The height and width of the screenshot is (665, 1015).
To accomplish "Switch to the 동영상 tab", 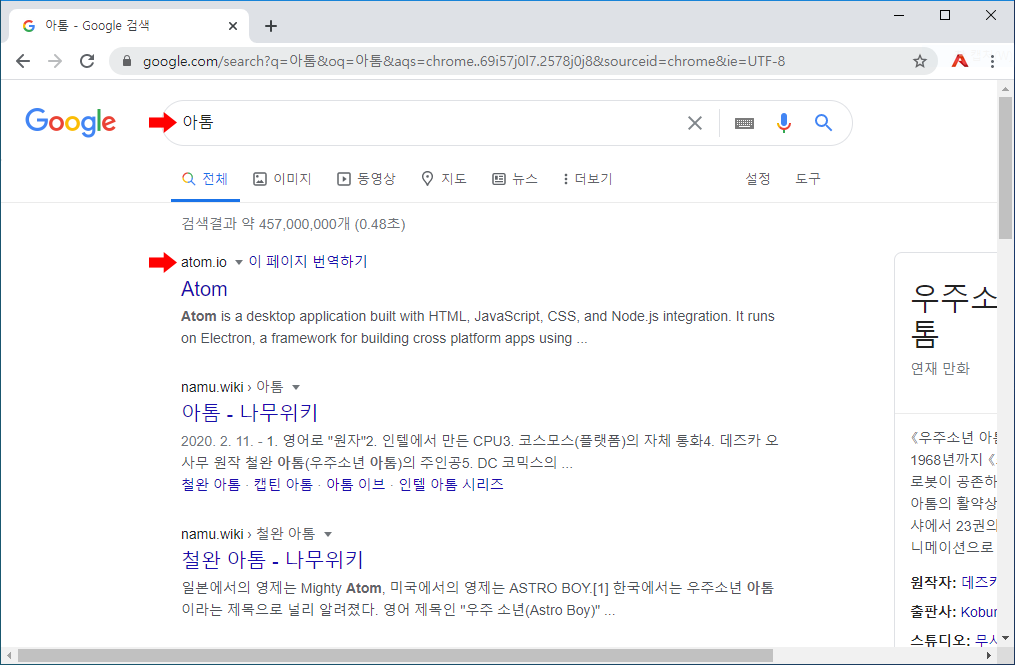I will tap(366, 179).
